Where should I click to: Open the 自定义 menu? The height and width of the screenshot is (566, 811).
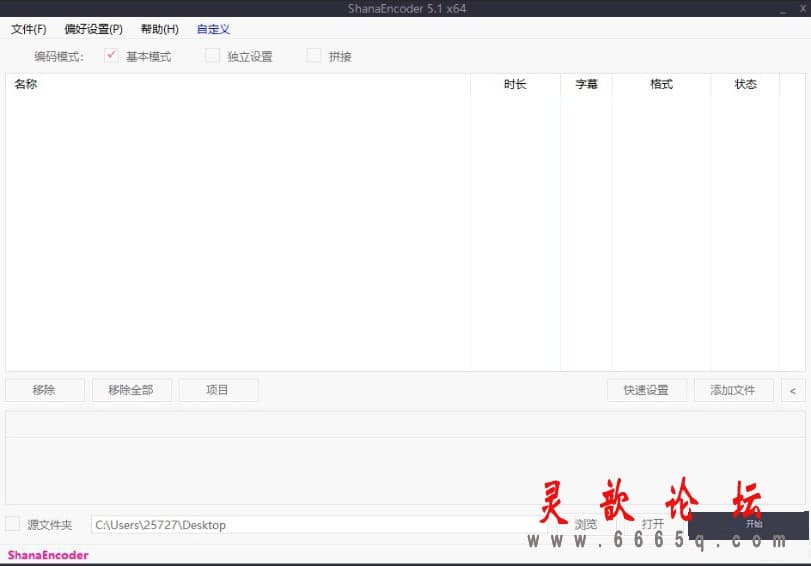point(213,29)
